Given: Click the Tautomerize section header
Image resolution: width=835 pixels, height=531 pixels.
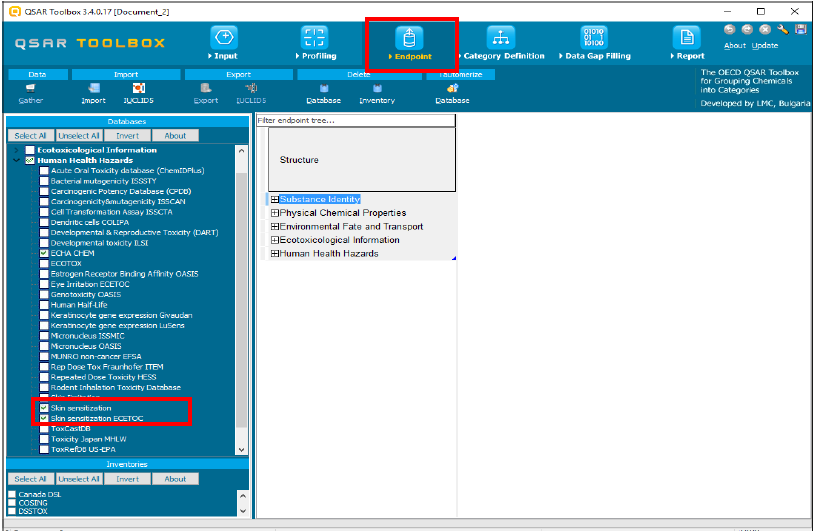Looking at the screenshot, I should 461,75.
